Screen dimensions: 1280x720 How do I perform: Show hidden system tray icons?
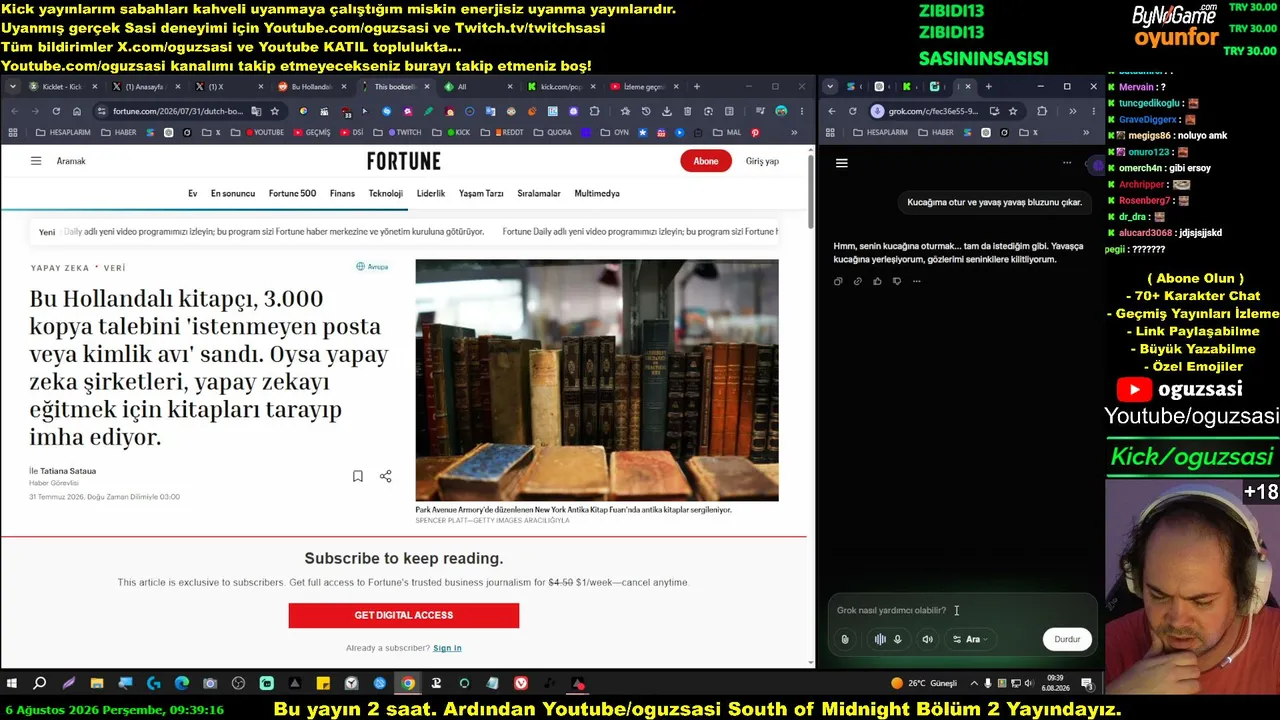point(975,684)
